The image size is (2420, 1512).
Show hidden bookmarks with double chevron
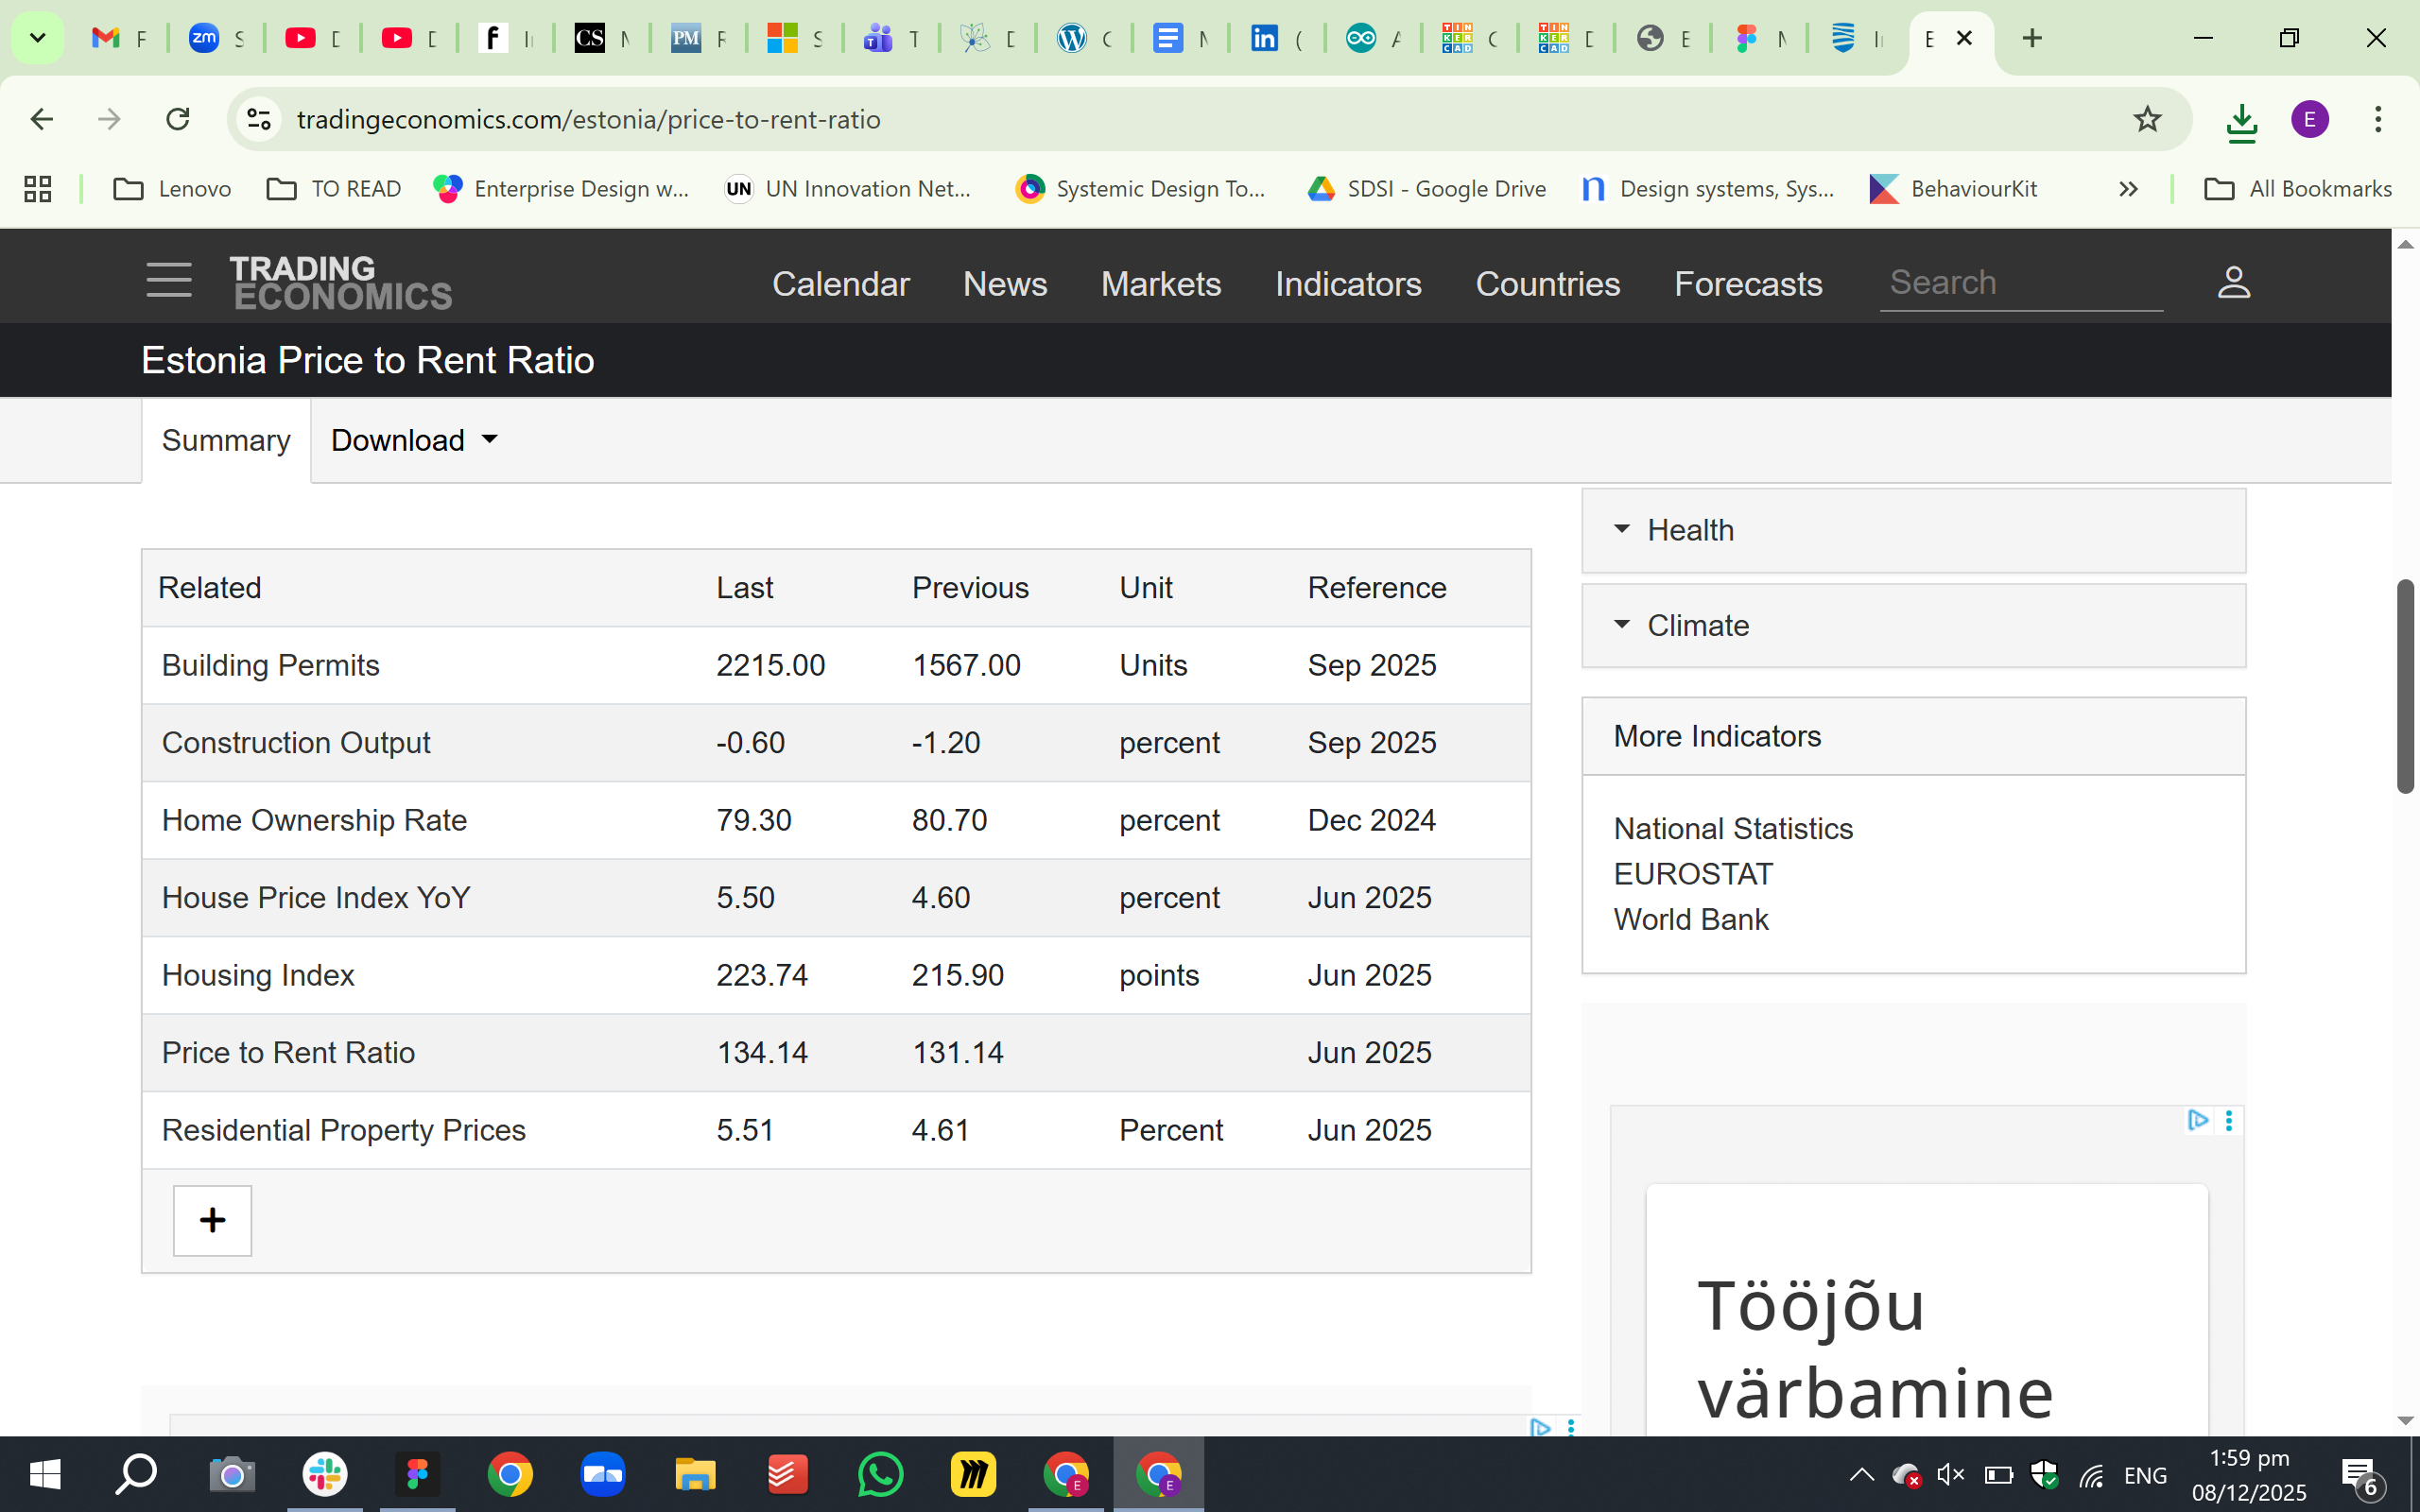pyautogui.click(x=2128, y=189)
